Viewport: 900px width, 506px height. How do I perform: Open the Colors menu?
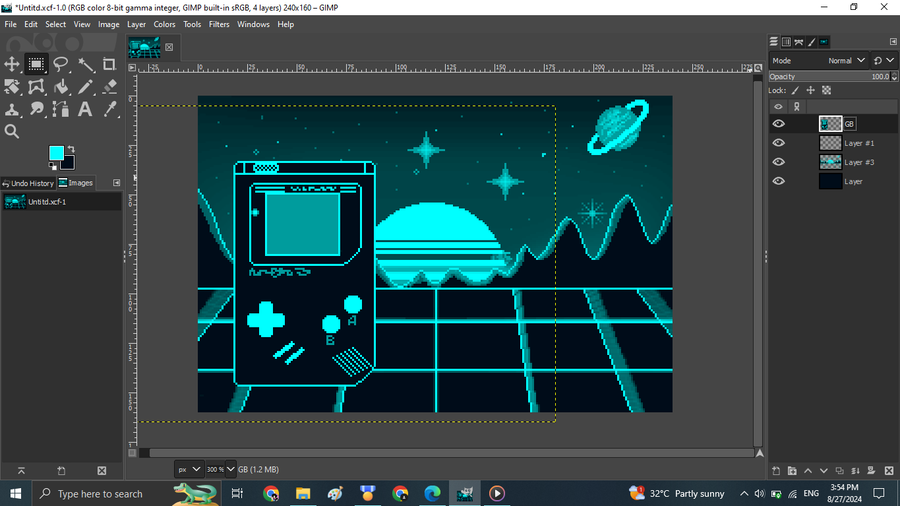tap(164, 24)
